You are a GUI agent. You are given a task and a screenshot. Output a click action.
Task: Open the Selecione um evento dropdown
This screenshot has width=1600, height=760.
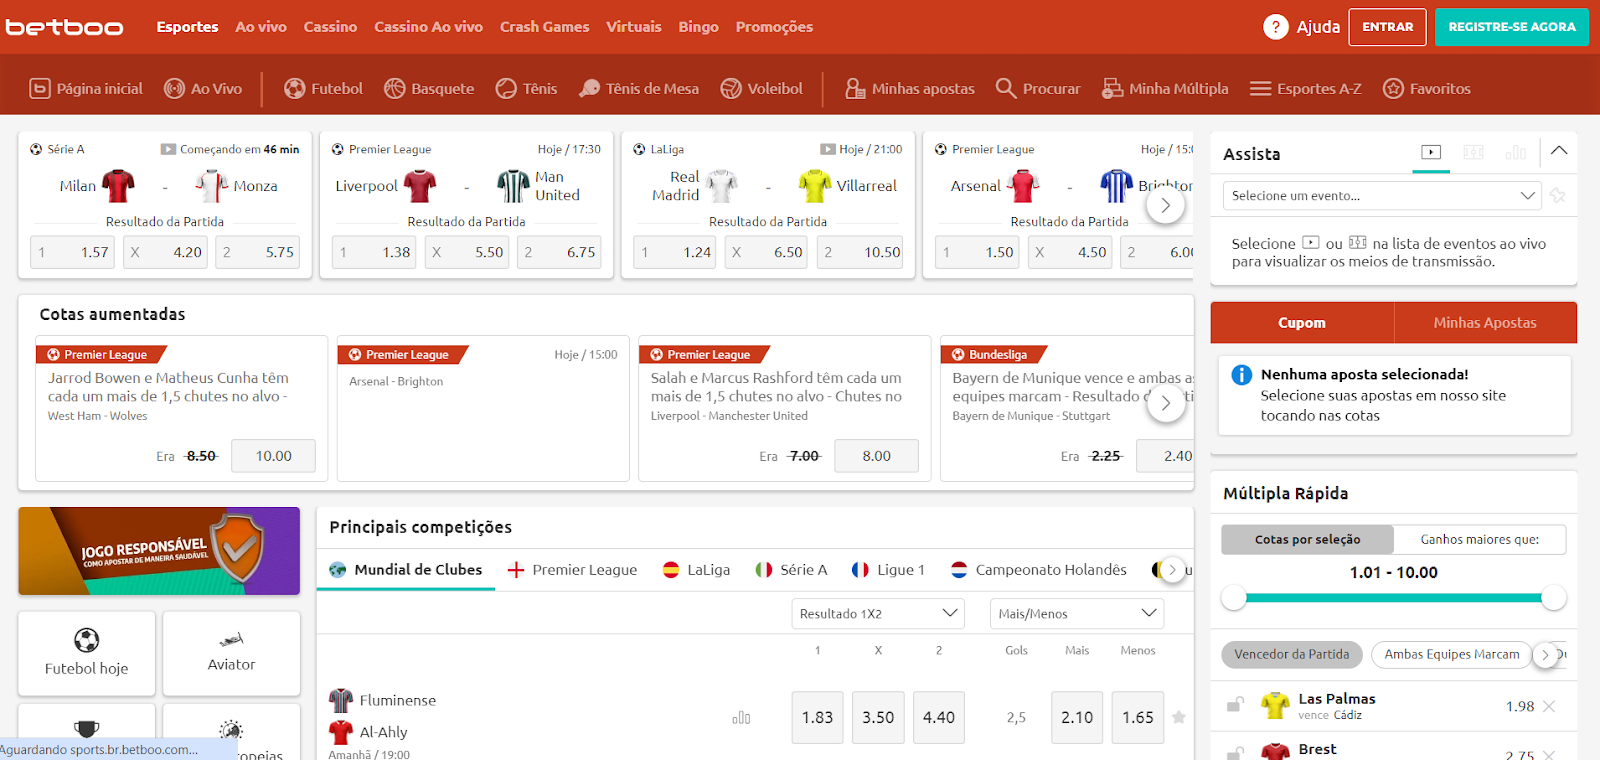1382,196
